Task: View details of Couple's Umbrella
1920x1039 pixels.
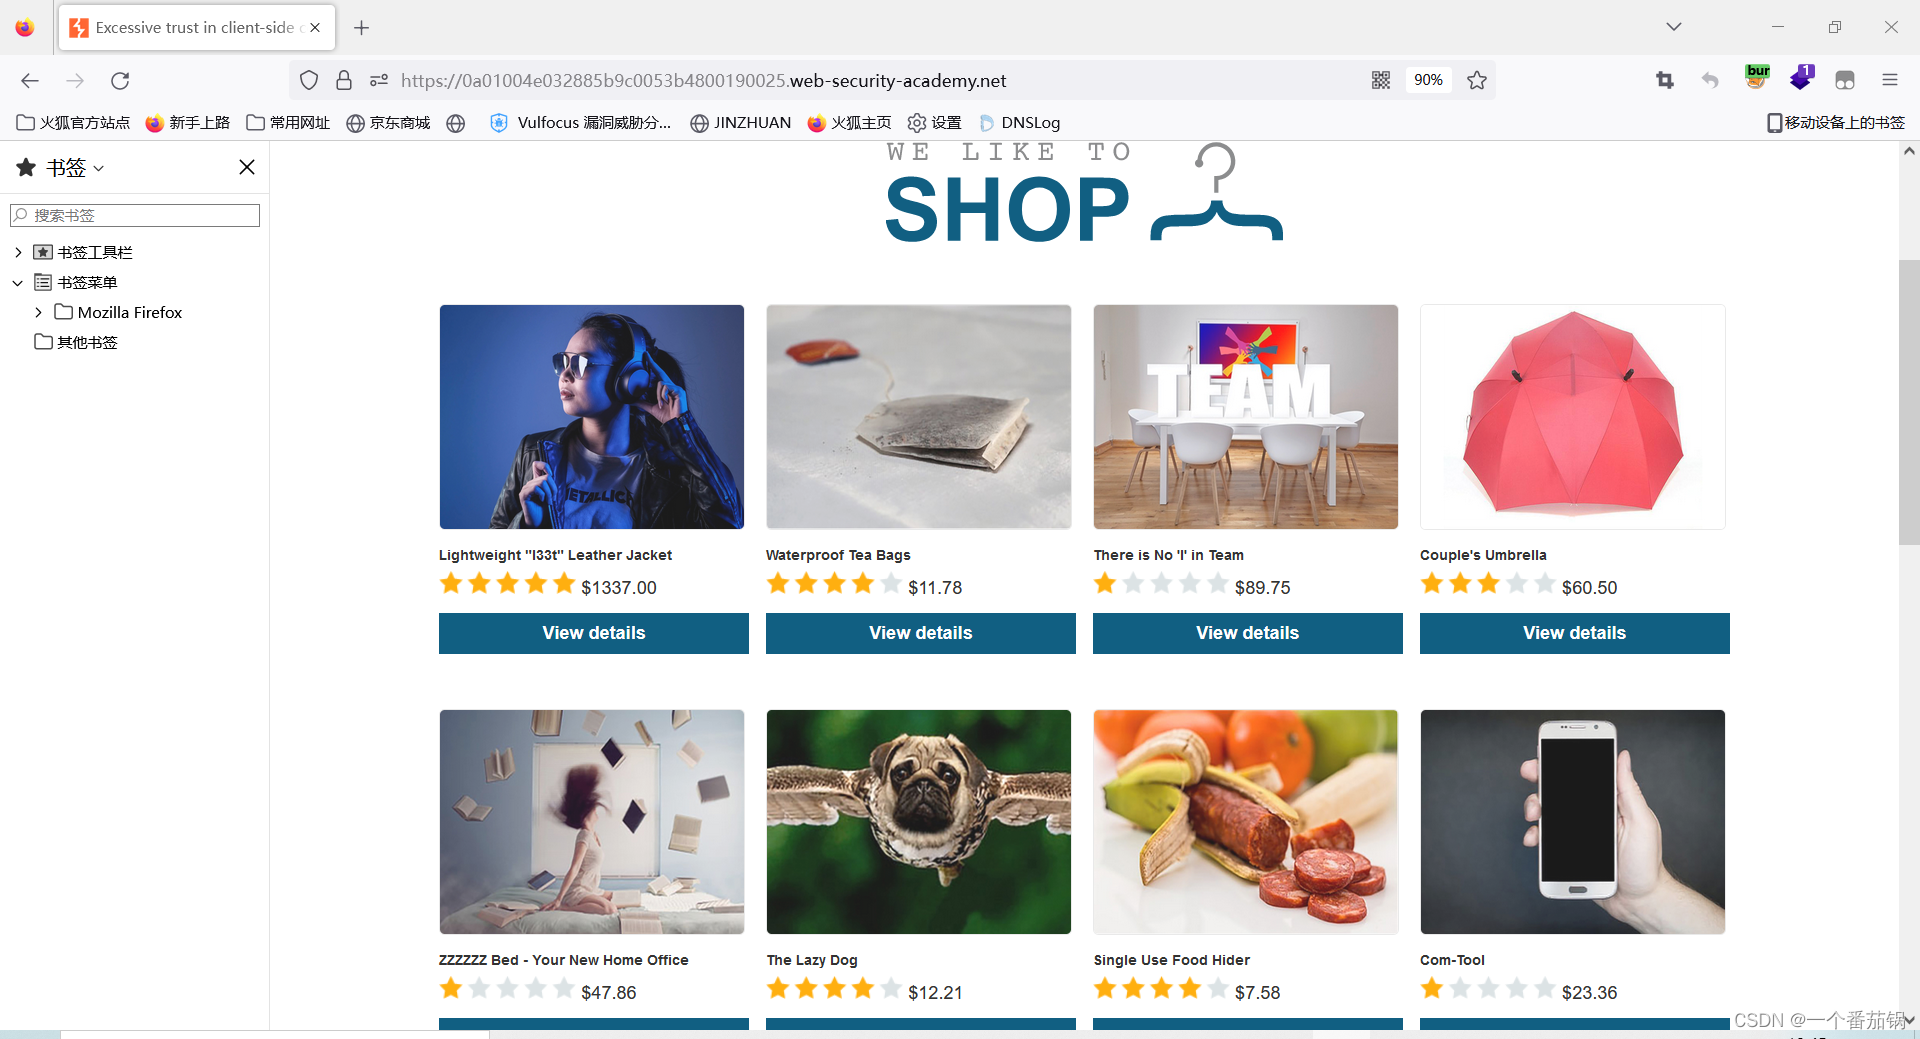Action: (x=1575, y=633)
